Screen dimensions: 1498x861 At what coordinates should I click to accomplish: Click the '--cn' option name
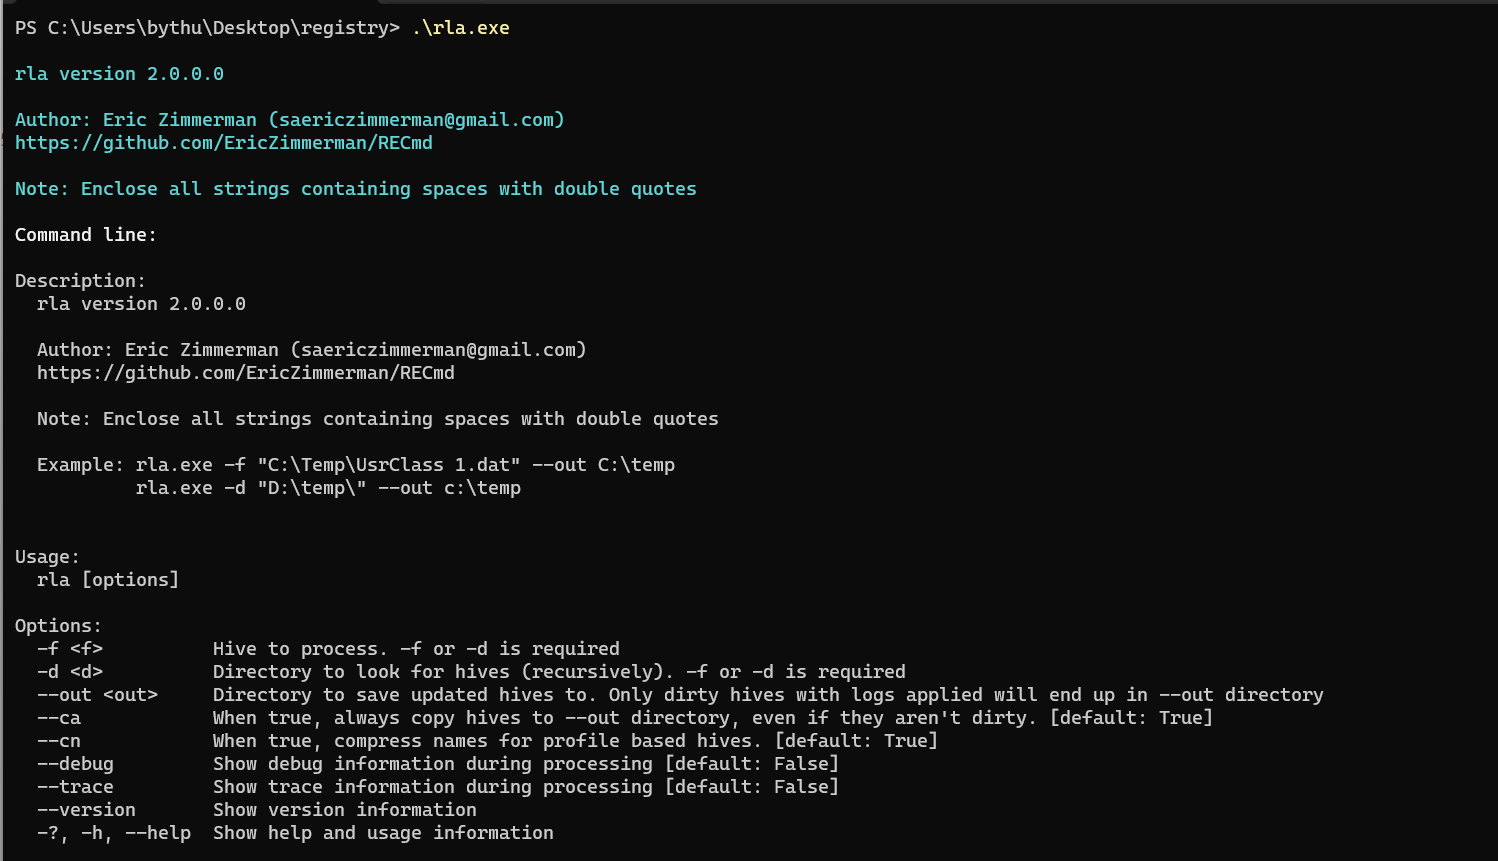(59, 741)
